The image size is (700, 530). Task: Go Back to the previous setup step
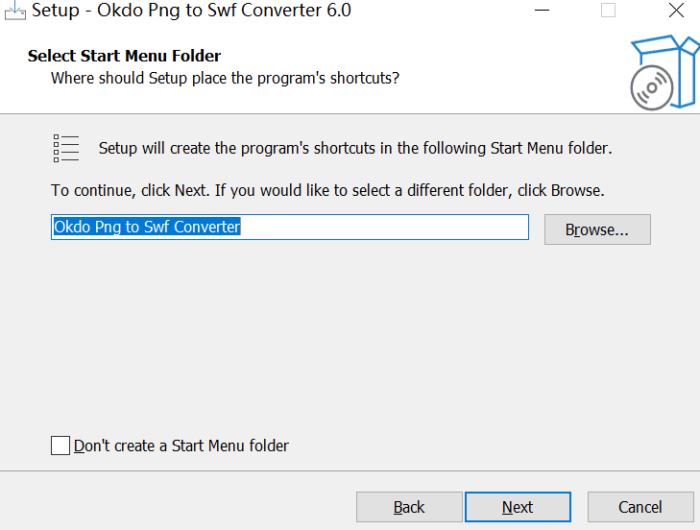[x=409, y=507]
